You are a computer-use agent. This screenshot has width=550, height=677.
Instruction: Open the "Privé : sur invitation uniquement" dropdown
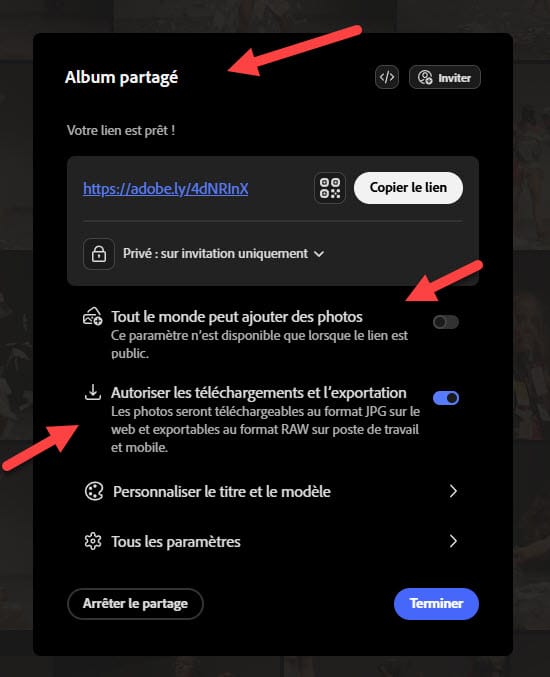(223, 253)
